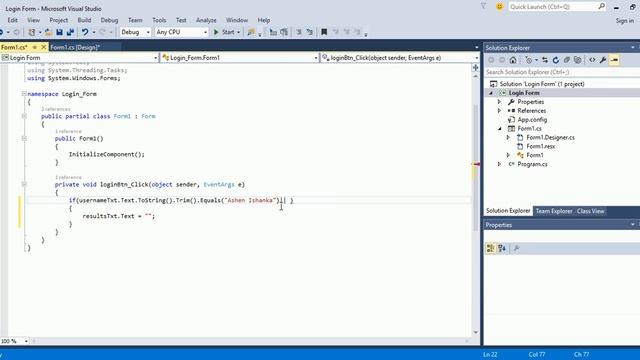The height and width of the screenshot is (360, 640).
Task: Collapse the loginBtn_Click method outline
Action: [24, 184]
